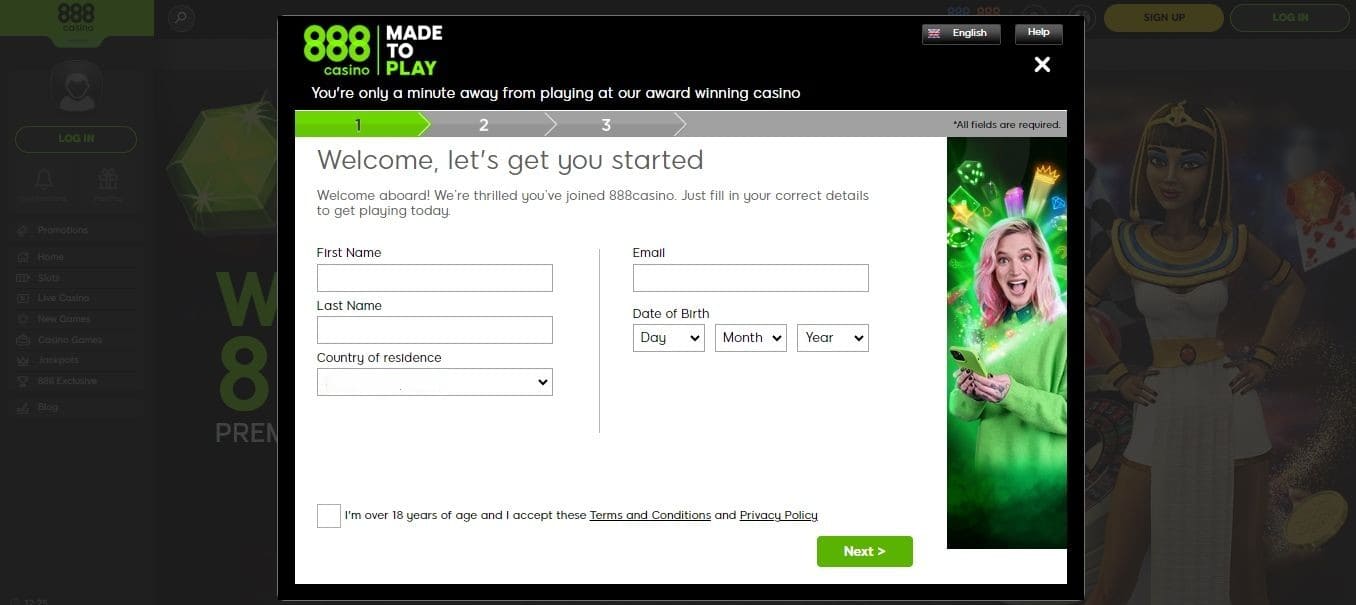Screen dimensions: 1356x605
Task: Go to step 3 of registration
Action: click(606, 125)
